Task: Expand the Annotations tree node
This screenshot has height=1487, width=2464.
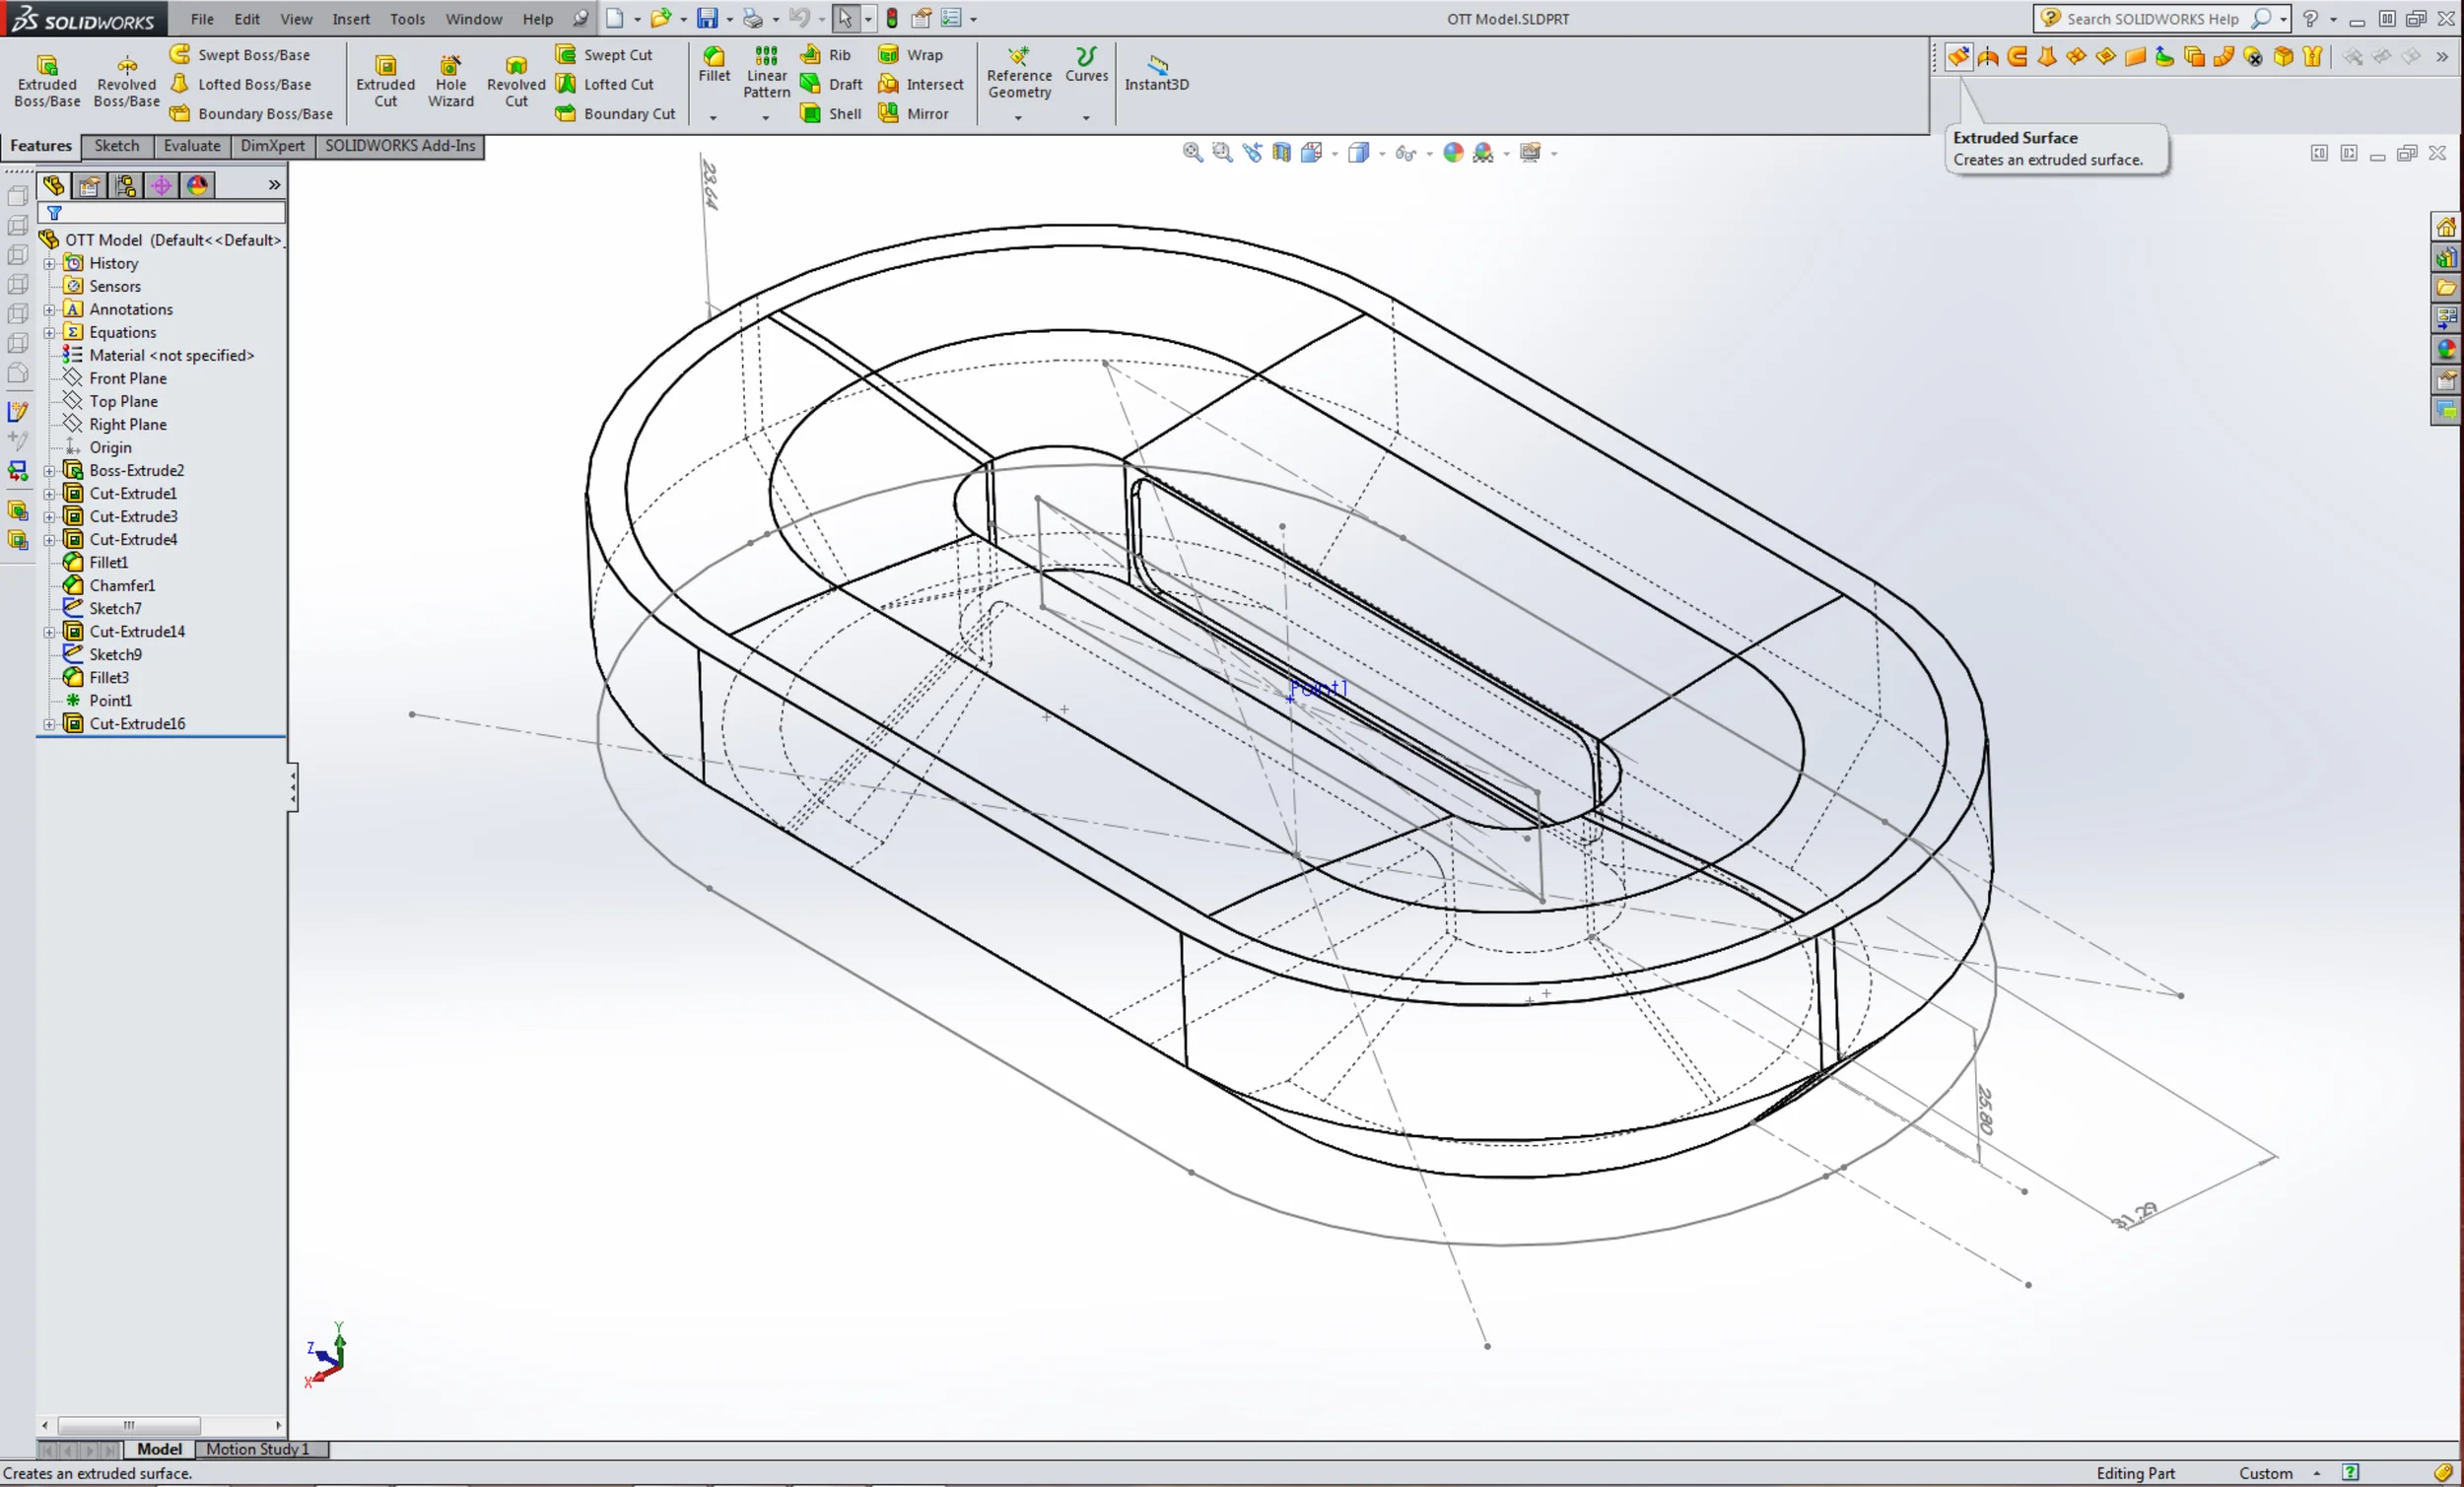Action: click(x=49, y=310)
